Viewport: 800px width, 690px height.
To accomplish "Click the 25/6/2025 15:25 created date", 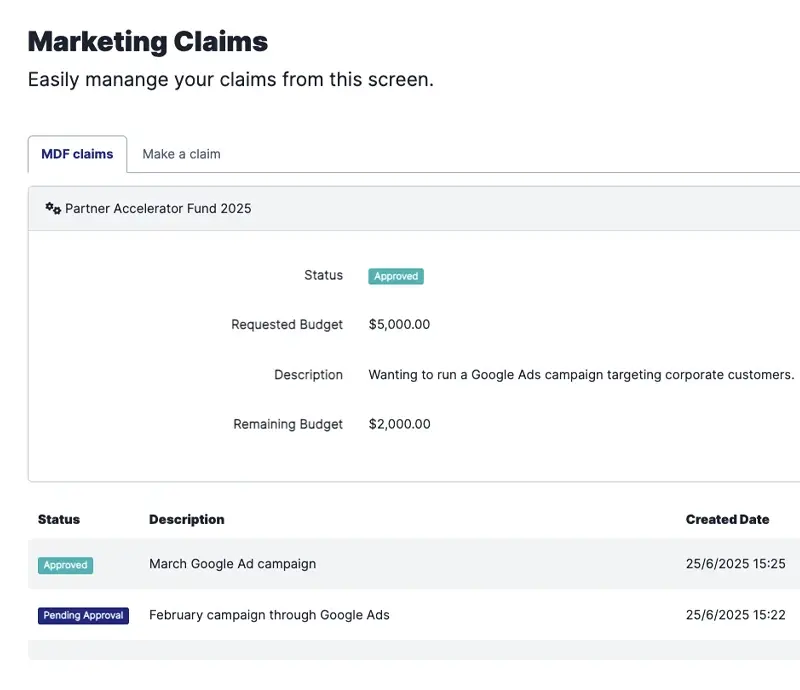I will click(x=735, y=564).
